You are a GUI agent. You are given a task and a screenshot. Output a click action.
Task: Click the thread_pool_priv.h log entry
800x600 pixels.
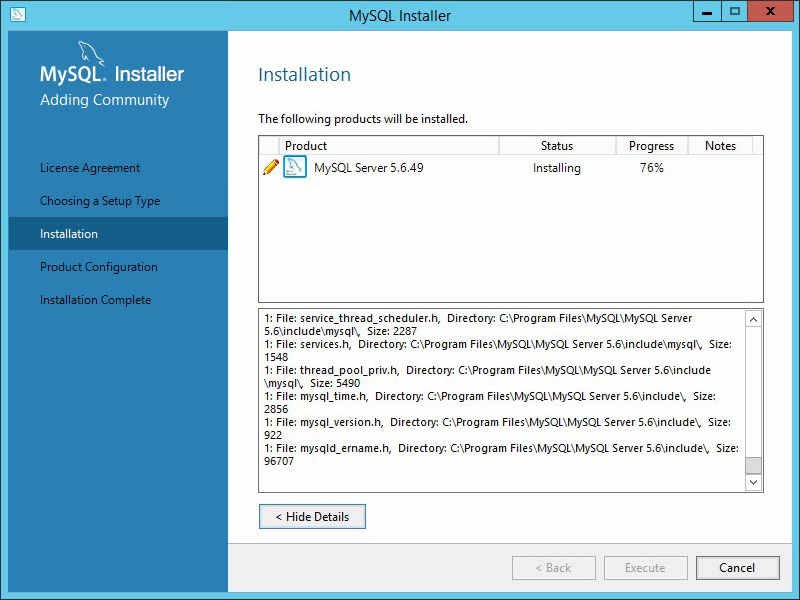click(x=487, y=377)
